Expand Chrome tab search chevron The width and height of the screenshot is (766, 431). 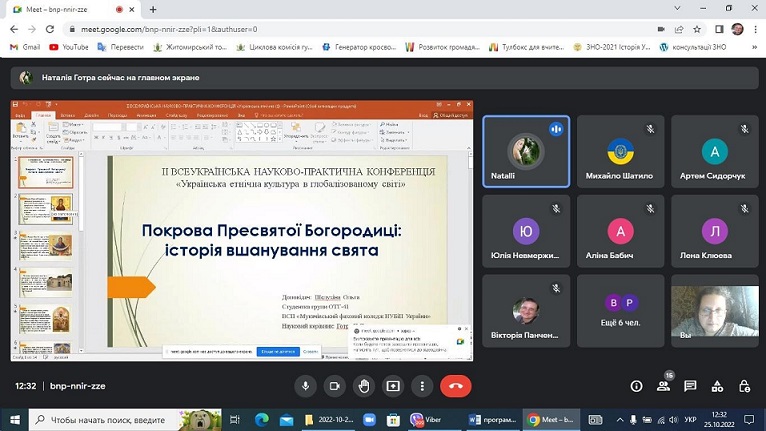[677, 8]
